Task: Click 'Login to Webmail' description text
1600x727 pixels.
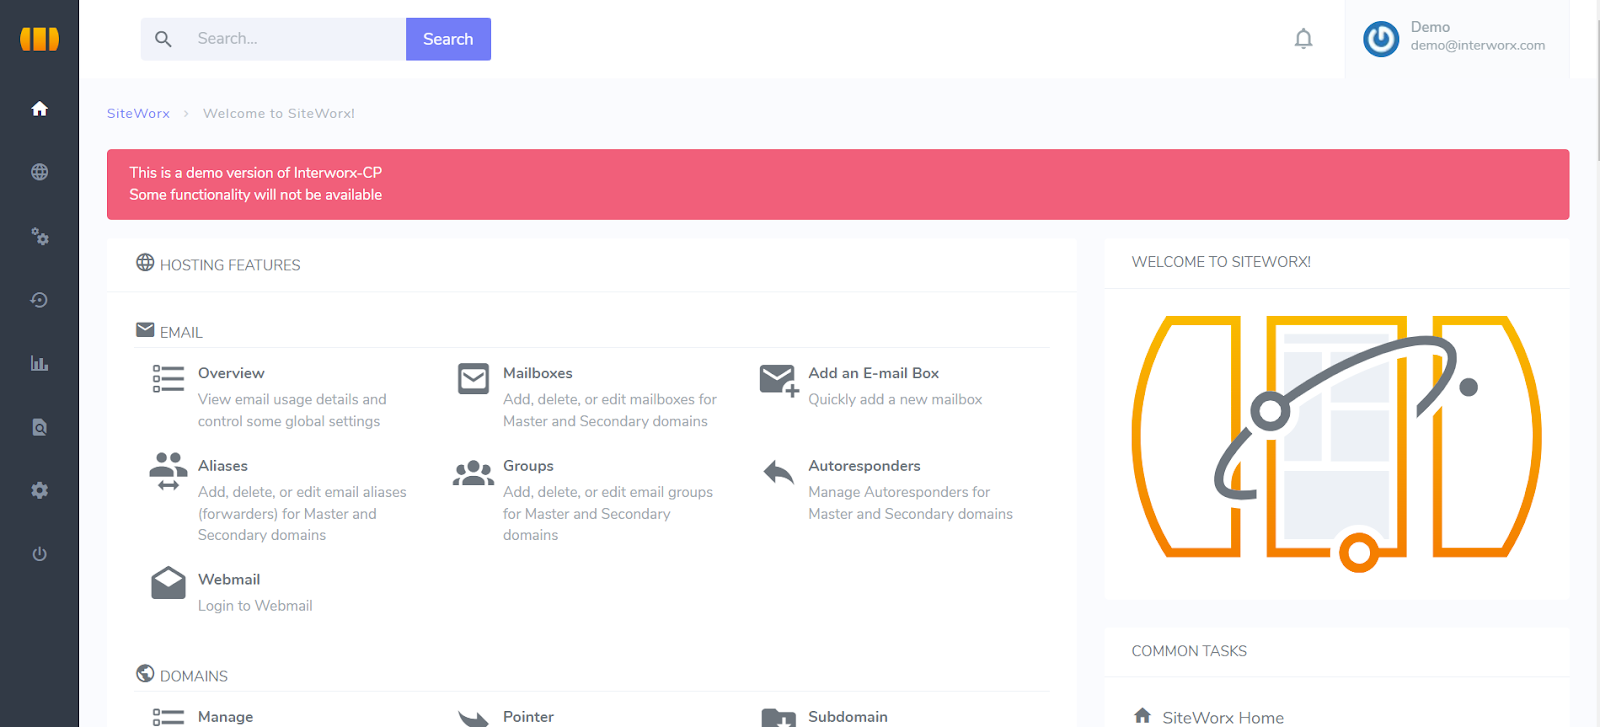Action: (x=255, y=606)
